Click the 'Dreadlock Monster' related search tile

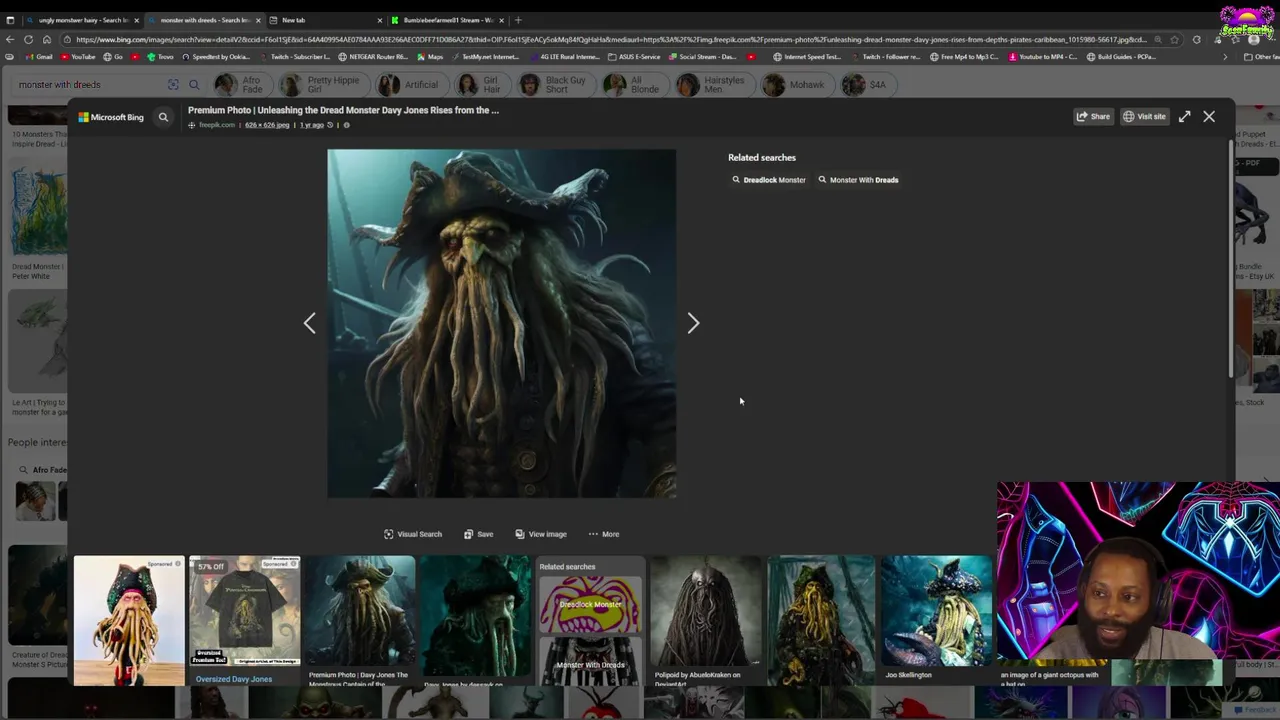pos(590,605)
